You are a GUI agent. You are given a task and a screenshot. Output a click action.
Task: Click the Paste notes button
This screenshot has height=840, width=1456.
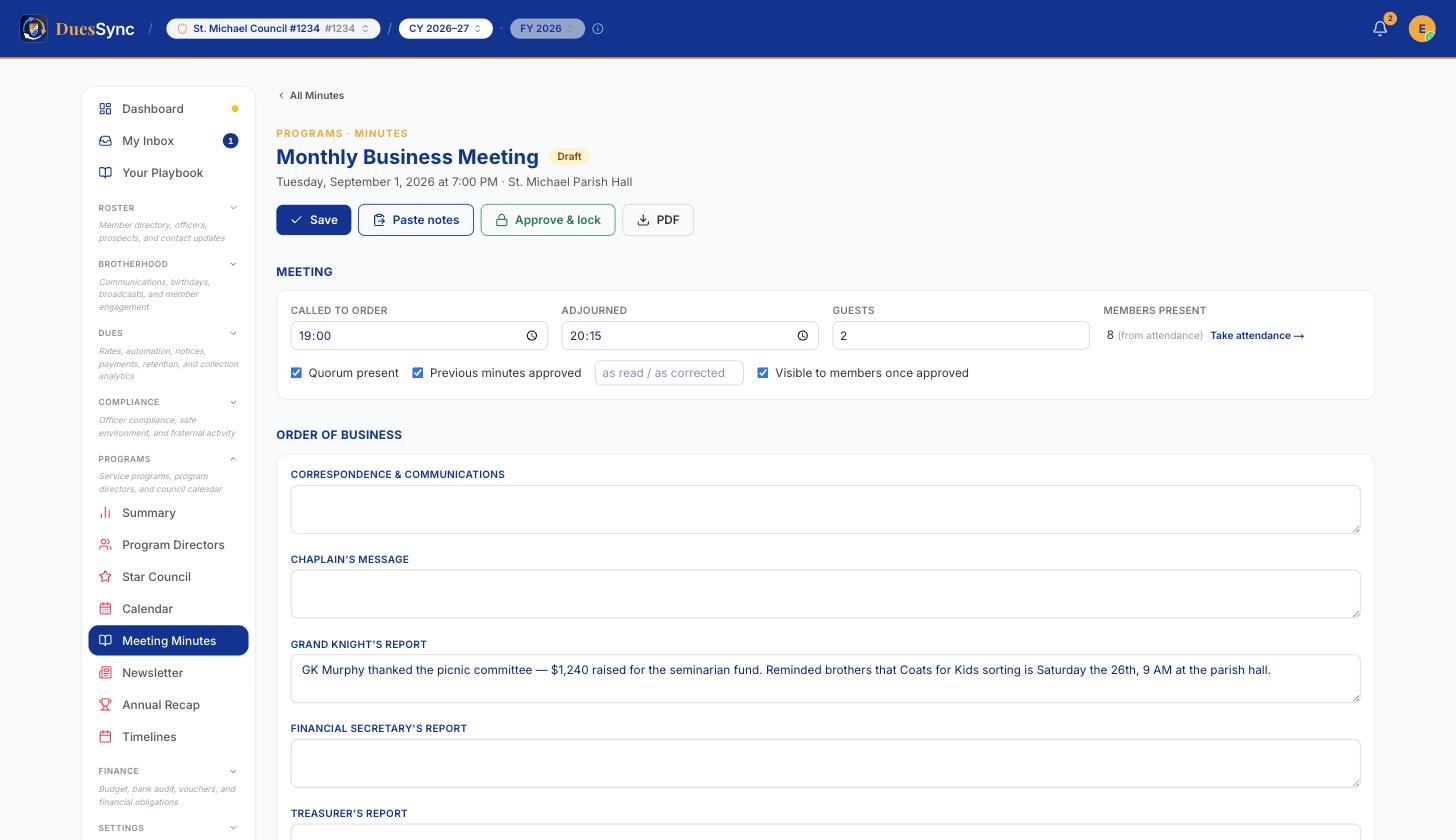pos(416,220)
